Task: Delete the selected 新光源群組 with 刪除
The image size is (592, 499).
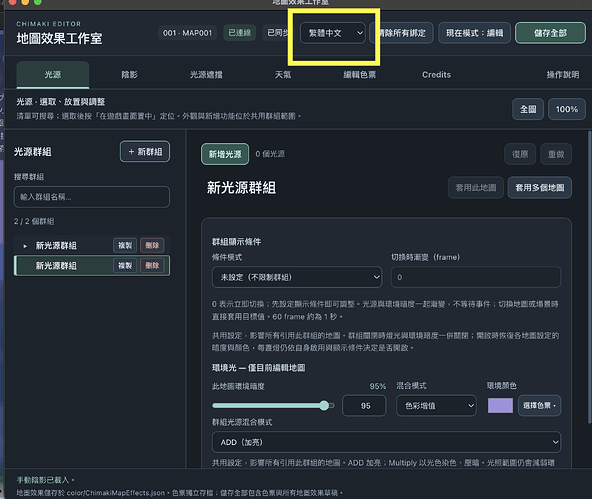Action: pos(152,266)
